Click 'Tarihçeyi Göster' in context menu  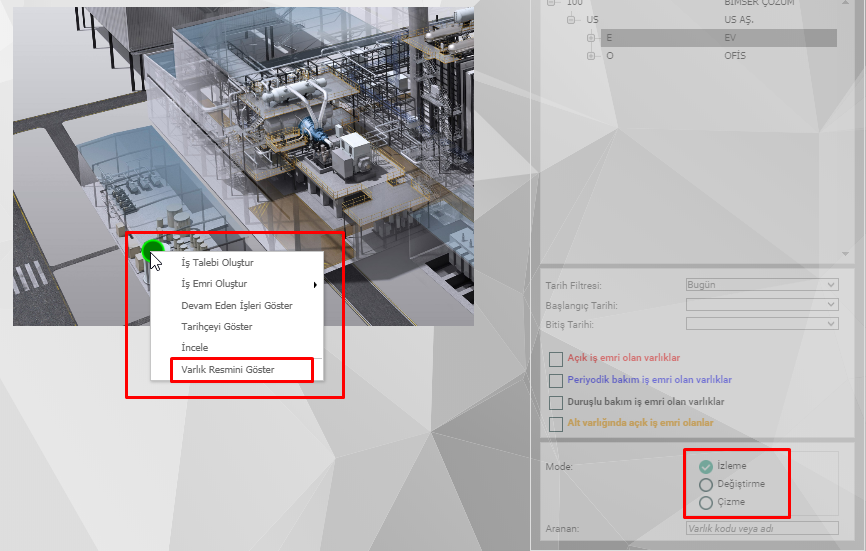[x=216, y=327]
